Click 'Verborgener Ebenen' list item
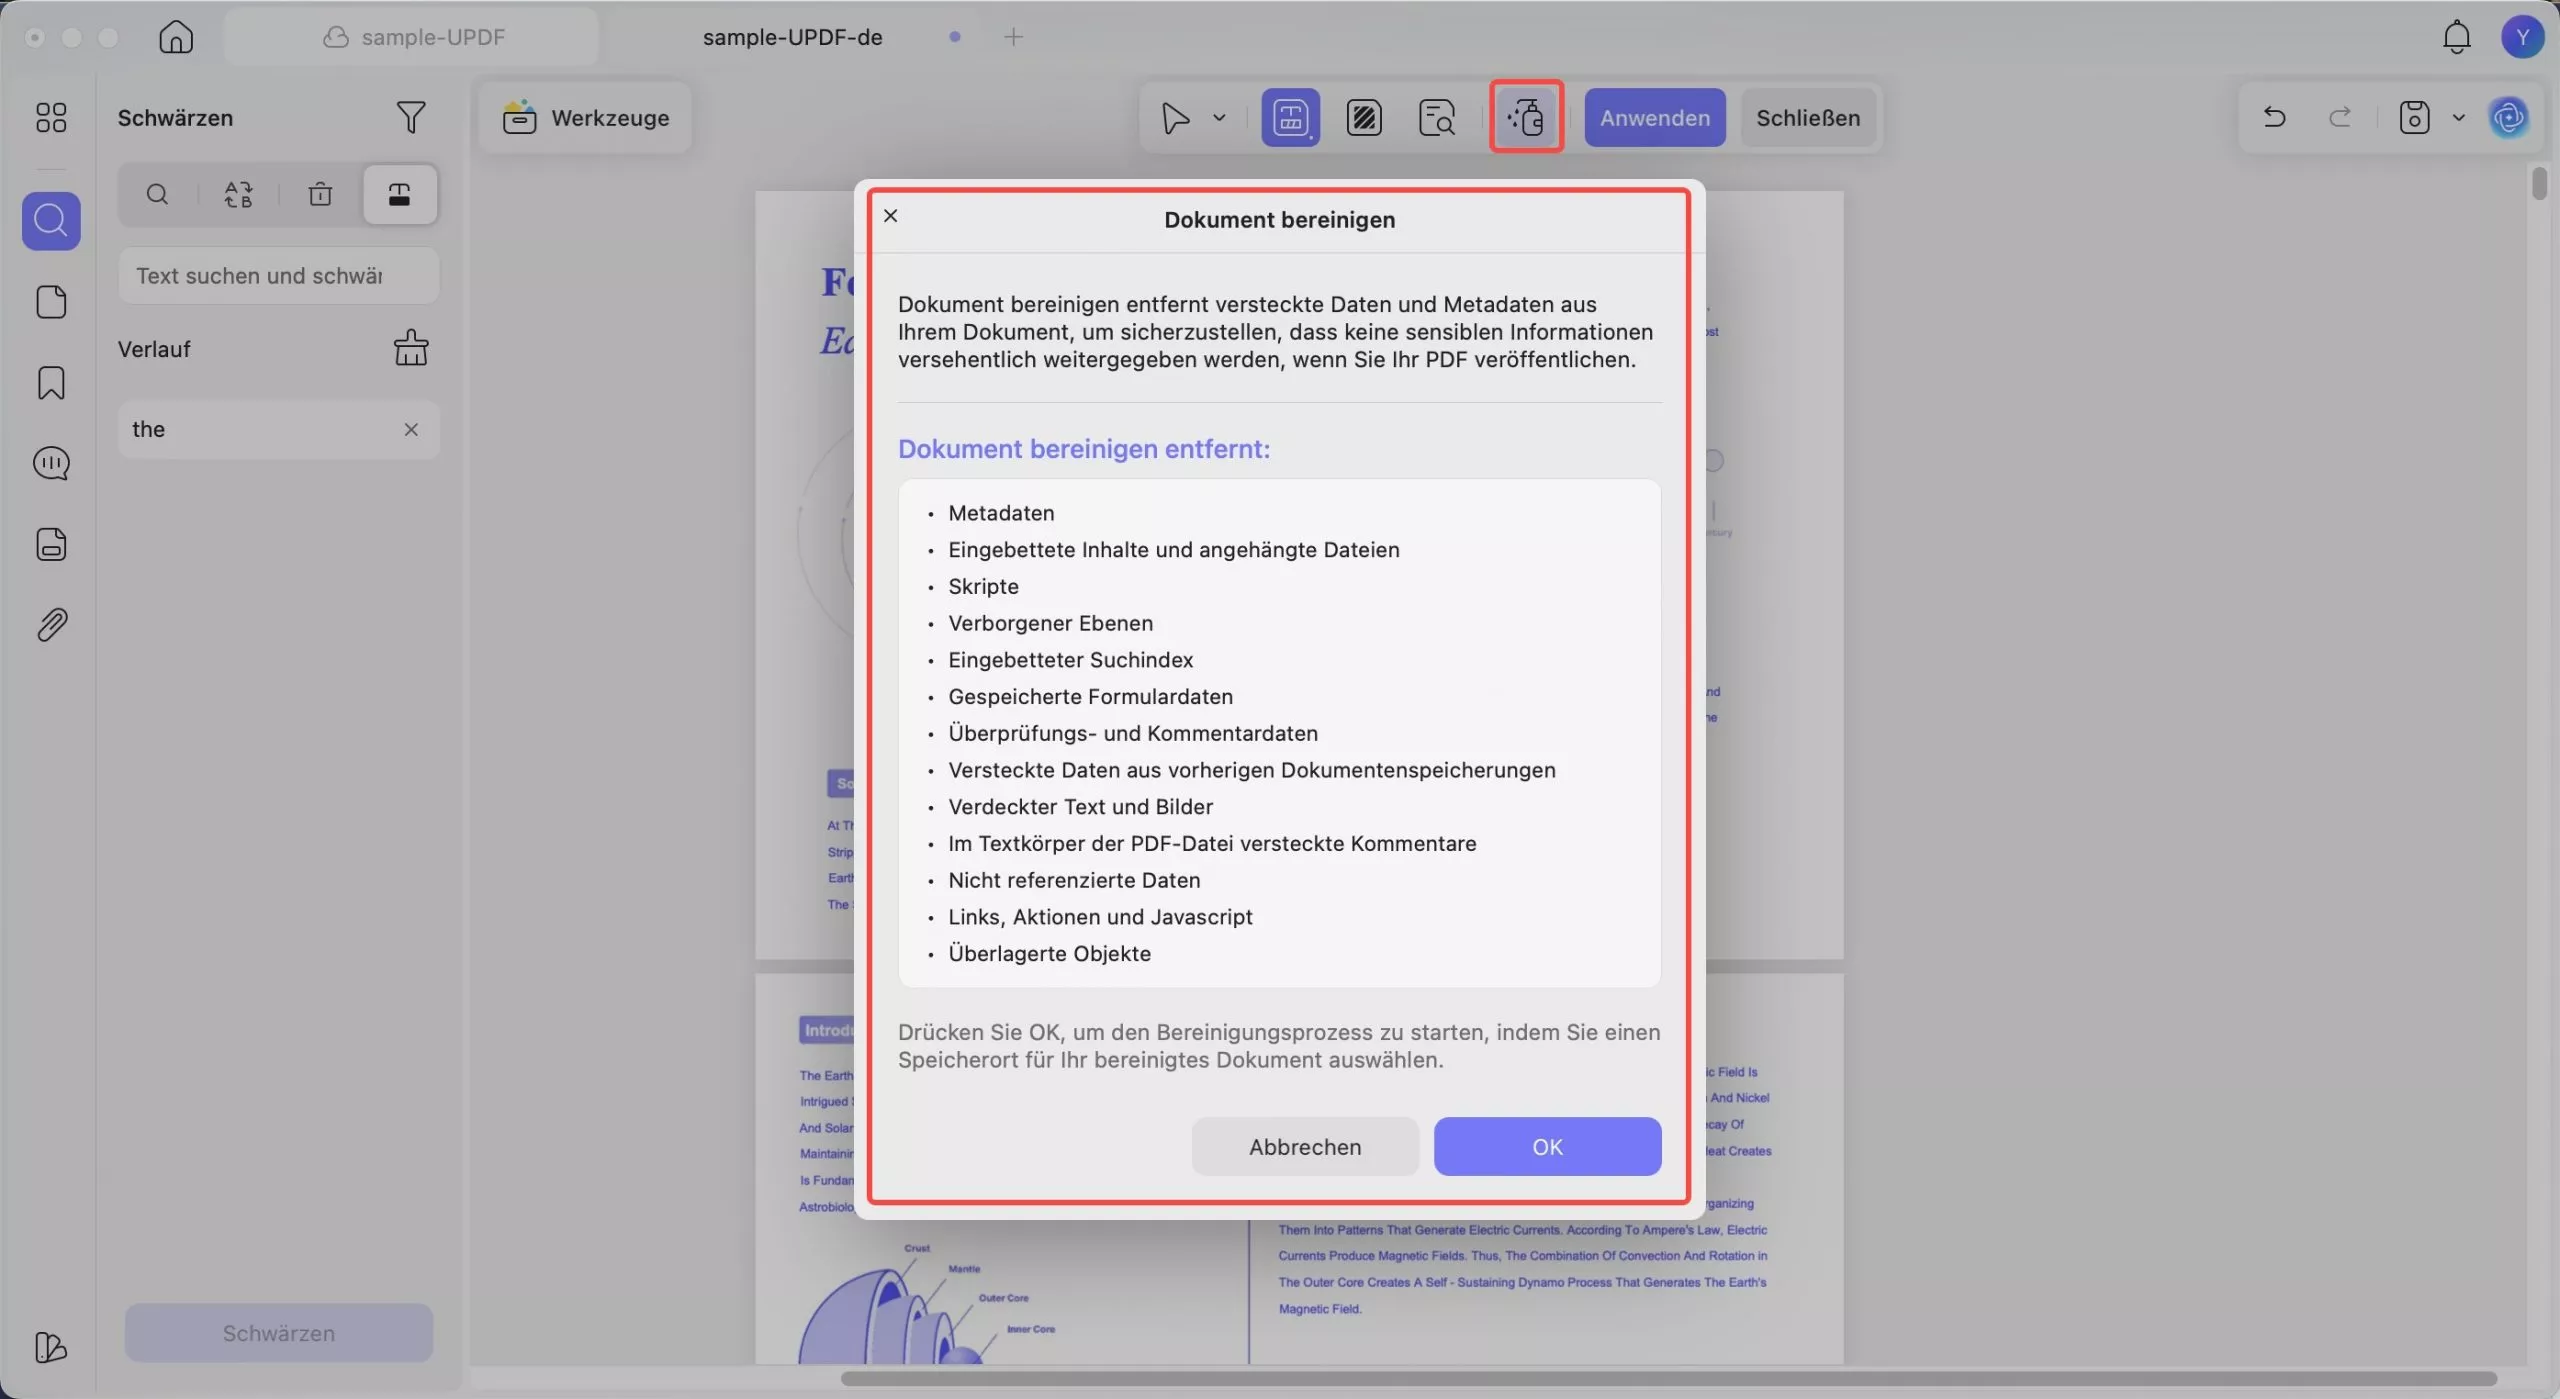The width and height of the screenshot is (2560, 1399). (x=1050, y=623)
